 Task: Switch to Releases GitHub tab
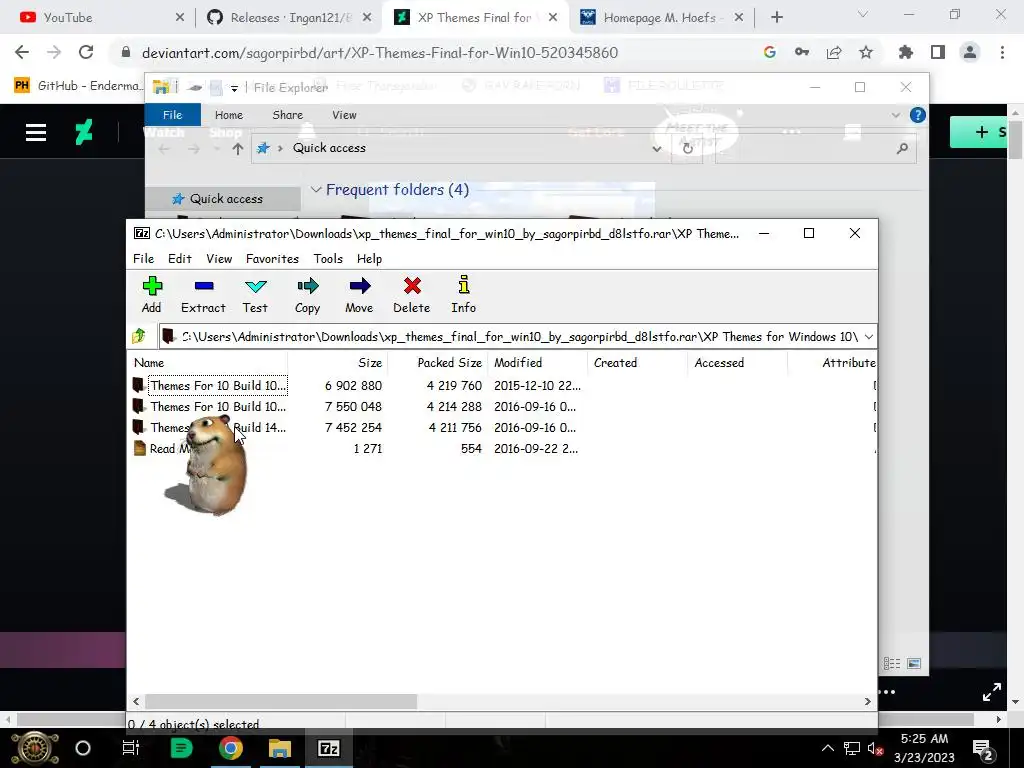click(x=287, y=18)
